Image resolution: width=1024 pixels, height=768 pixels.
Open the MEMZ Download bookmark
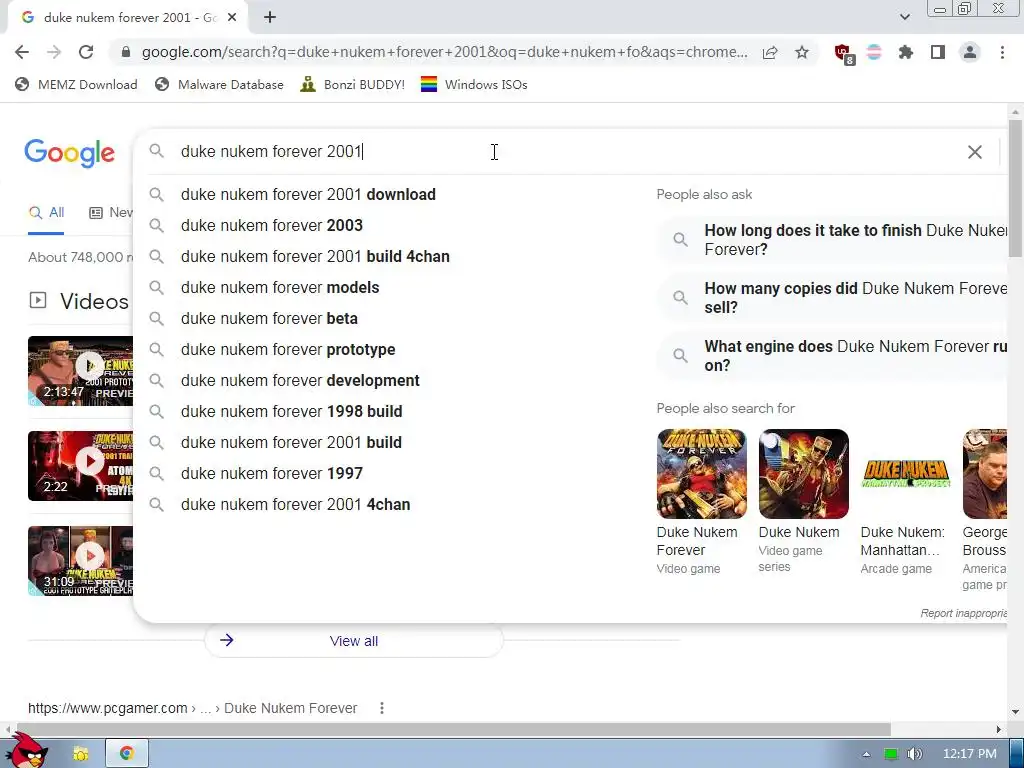click(x=76, y=85)
